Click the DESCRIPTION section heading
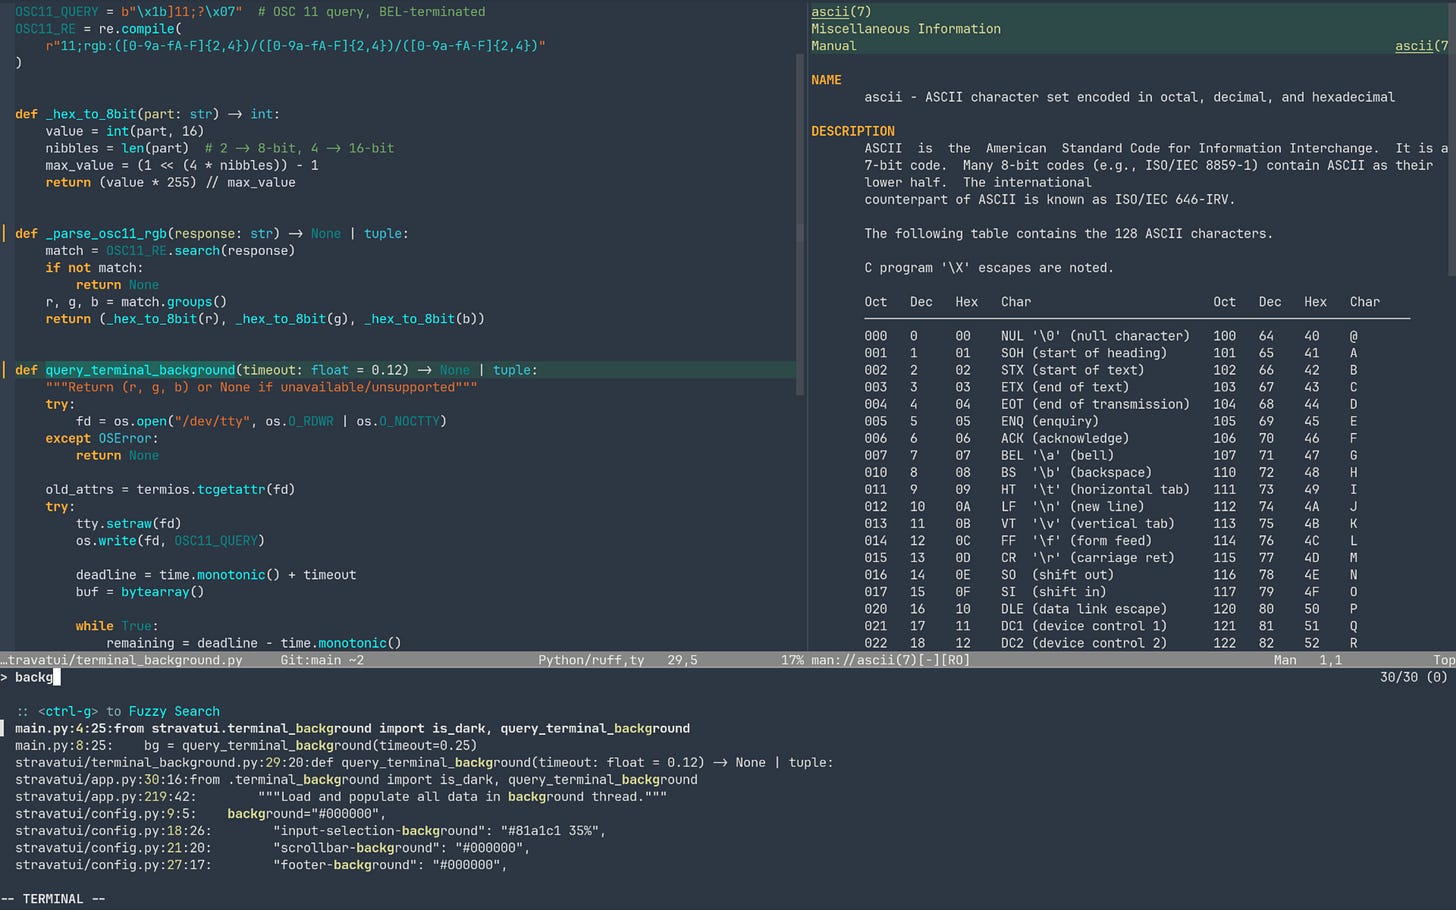Viewport: 1456px width, 910px height. [853, 131]
